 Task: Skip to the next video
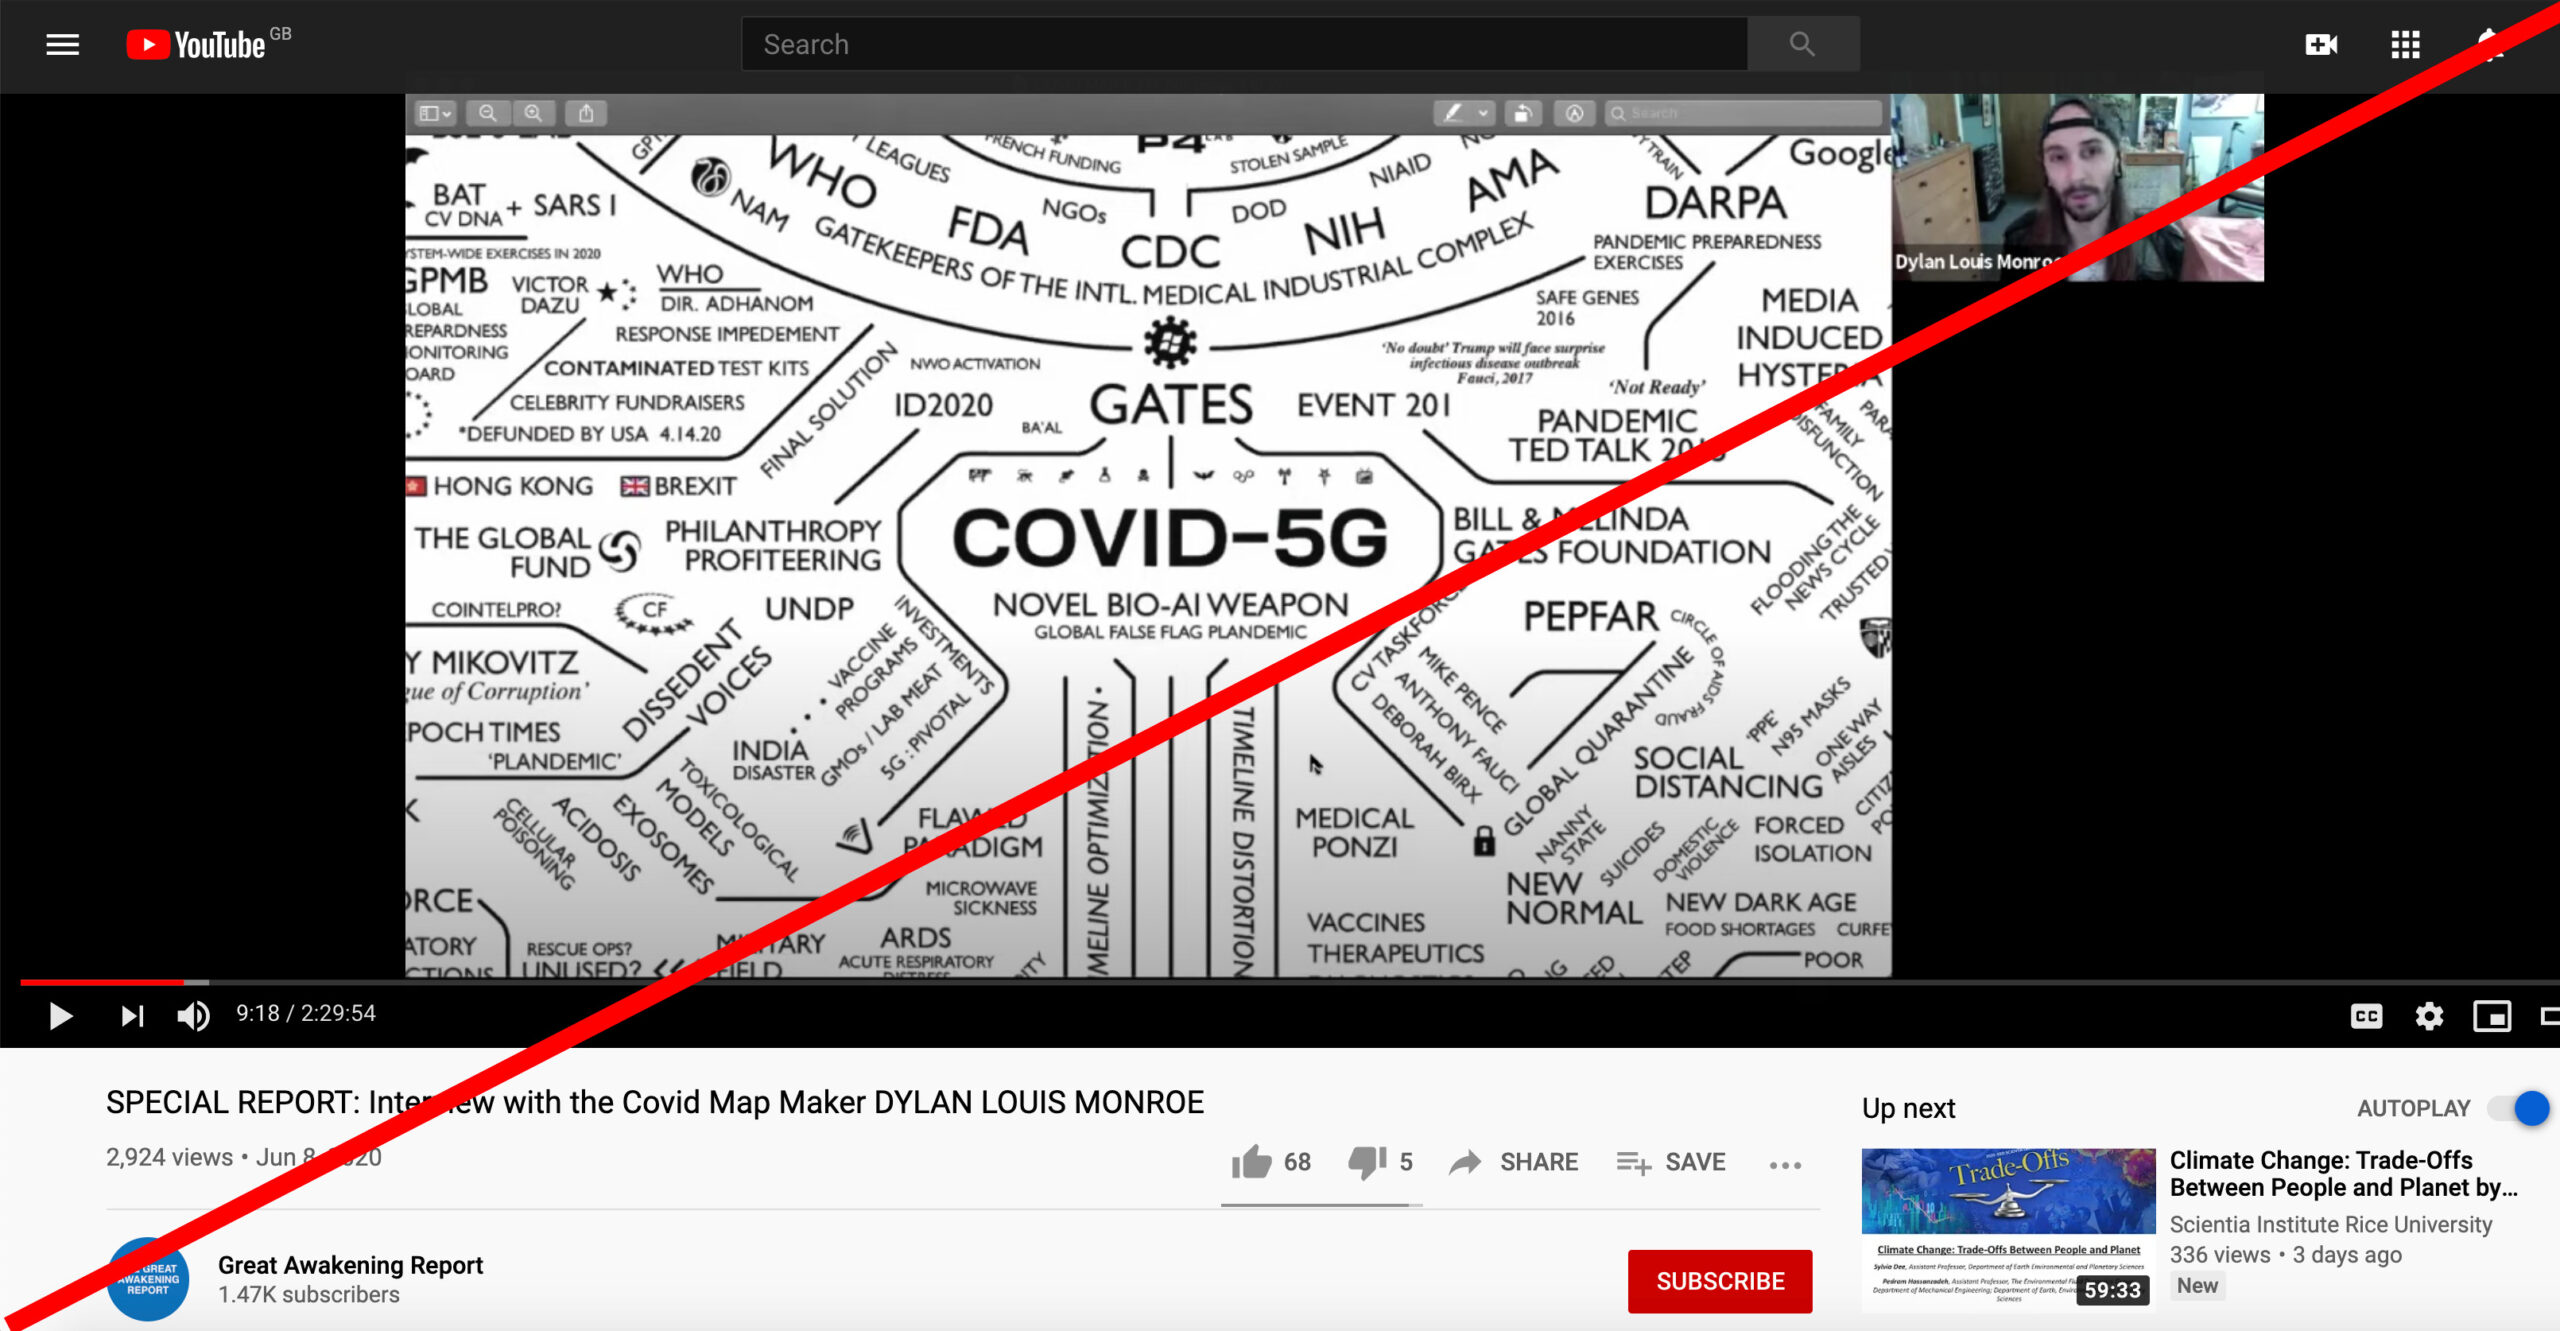point(132,1016)
